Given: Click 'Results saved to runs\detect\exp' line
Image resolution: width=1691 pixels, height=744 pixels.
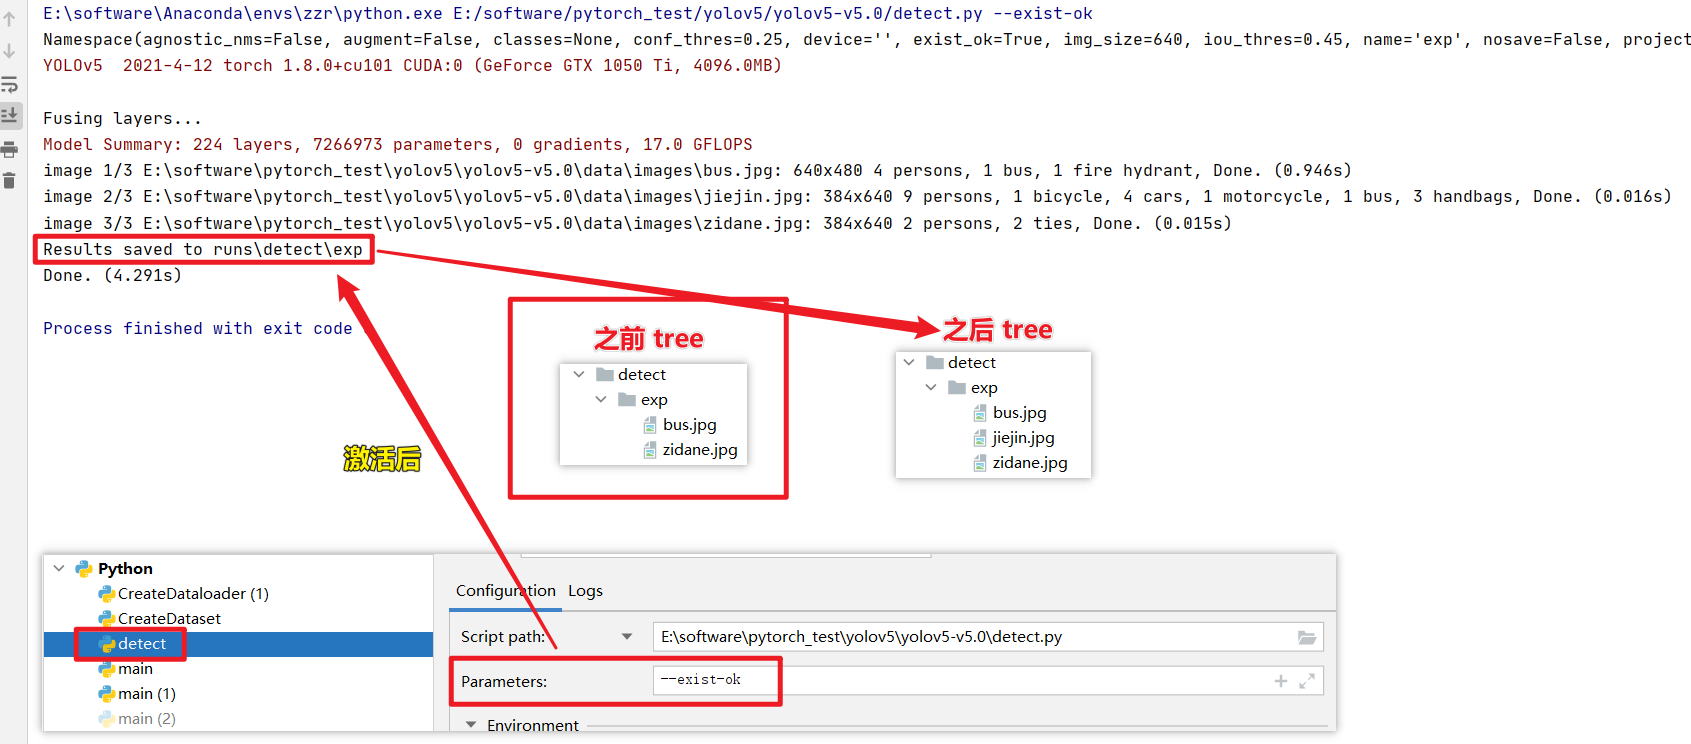Looking at the screenshot, I should 203,249.
